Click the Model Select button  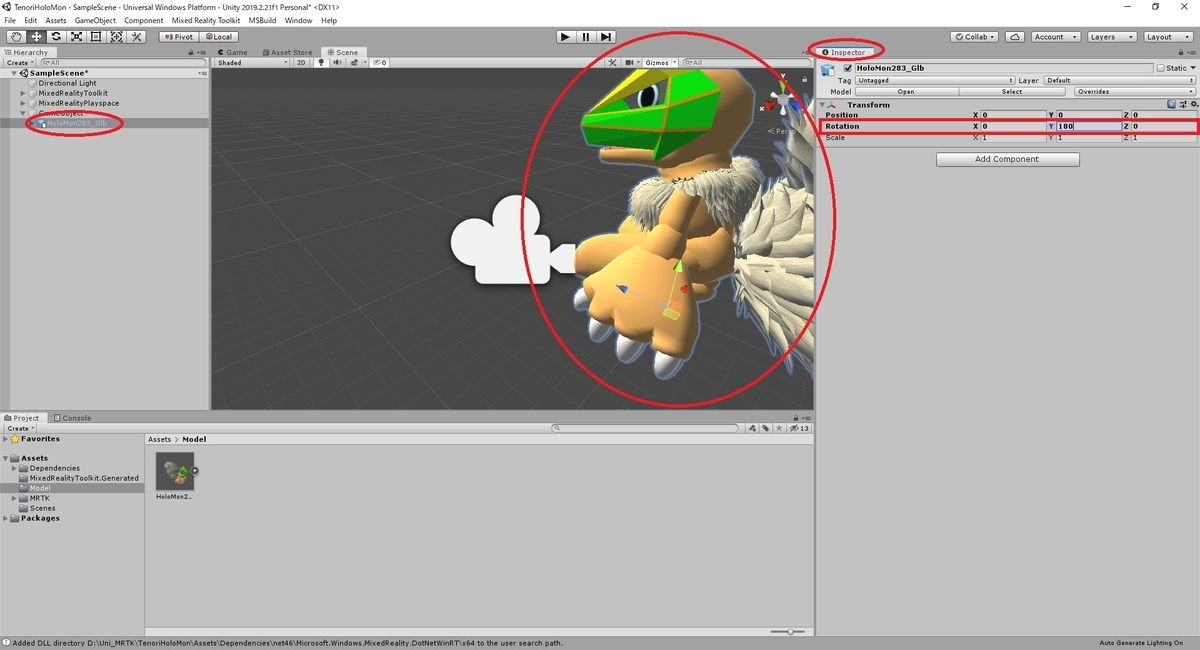point(1012,91)
